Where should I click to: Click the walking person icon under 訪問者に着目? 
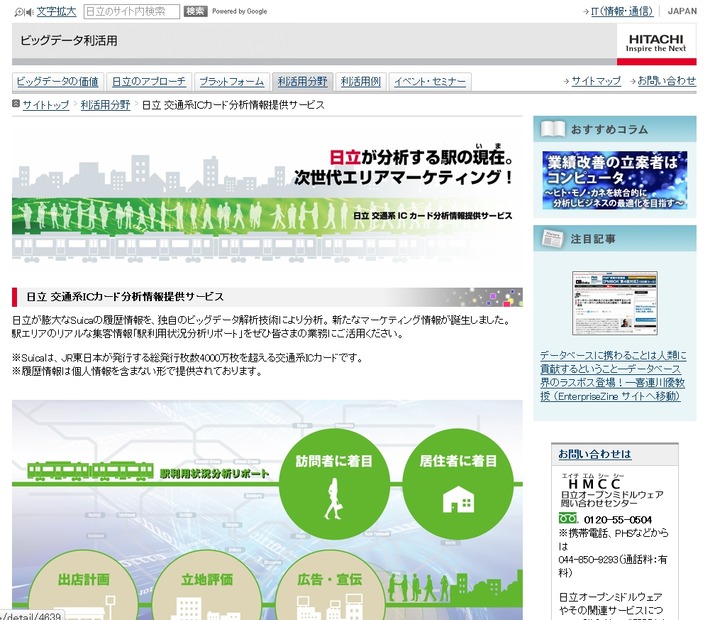(333, 497)
